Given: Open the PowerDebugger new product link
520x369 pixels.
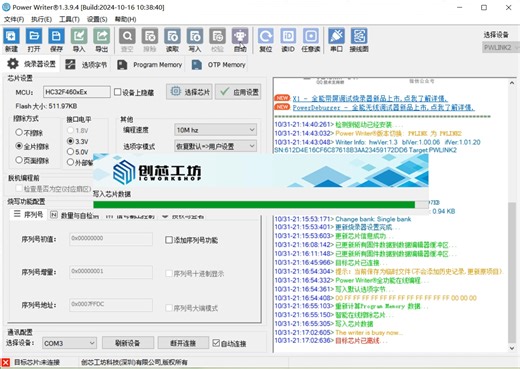Looking at the screenshot, I should (x=383, y=107).
